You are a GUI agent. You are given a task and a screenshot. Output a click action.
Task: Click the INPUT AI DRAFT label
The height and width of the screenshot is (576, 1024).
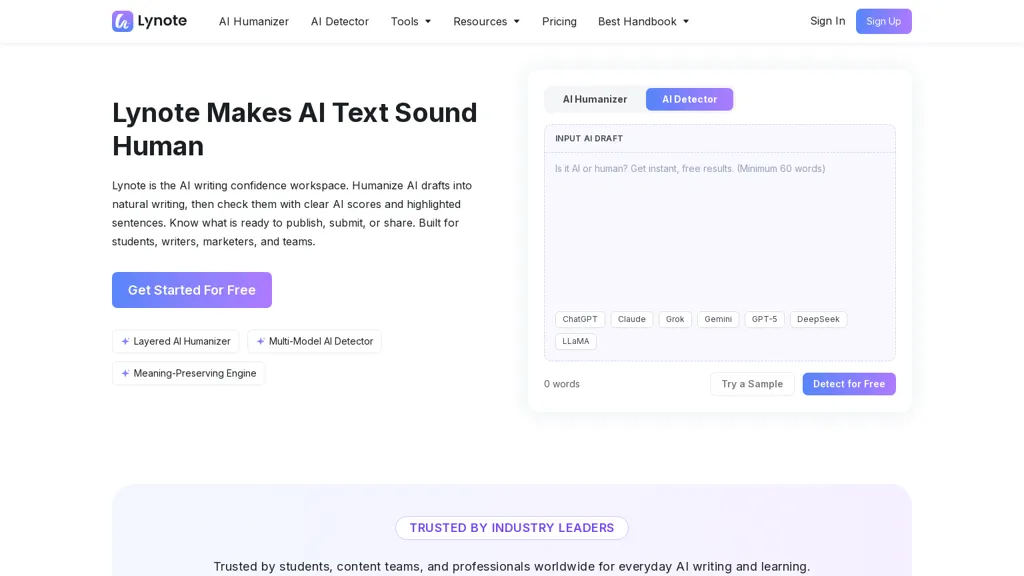pos(589,138)
